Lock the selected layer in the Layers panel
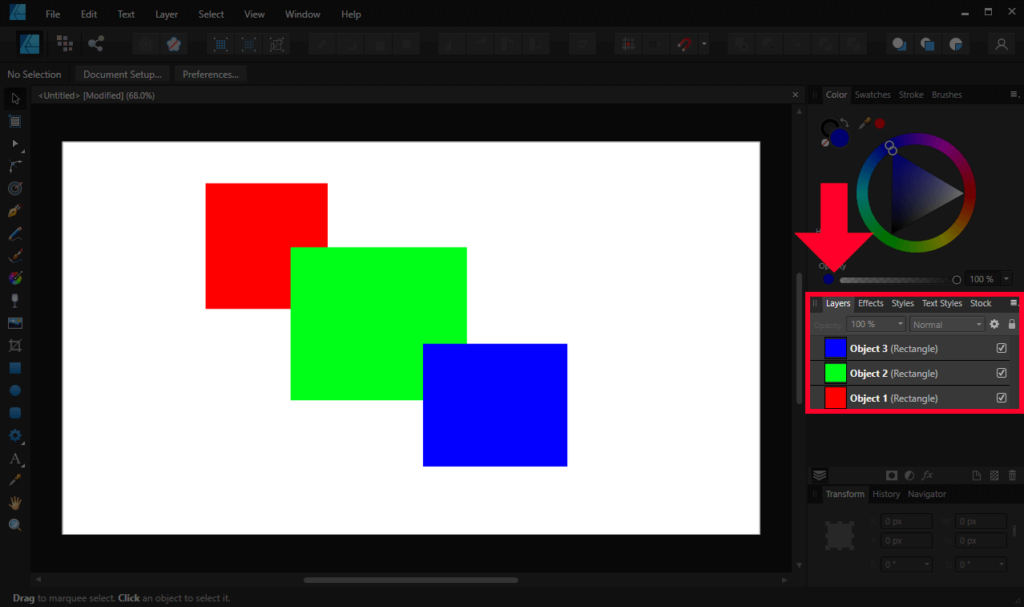The height and width of the screenshot is (607, 1024). tap(1012, 324)
